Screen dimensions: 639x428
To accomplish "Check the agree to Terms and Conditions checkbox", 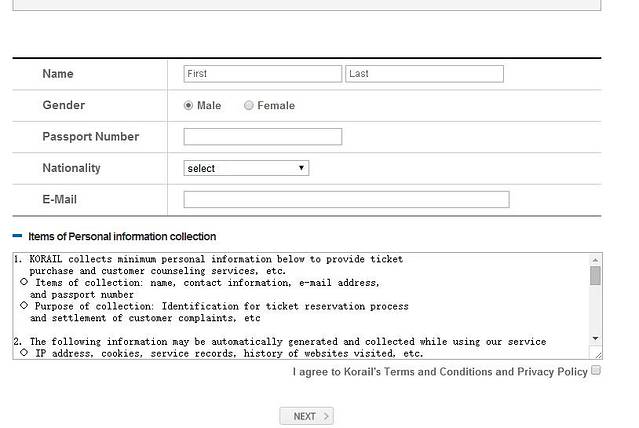I will point(596,371).
